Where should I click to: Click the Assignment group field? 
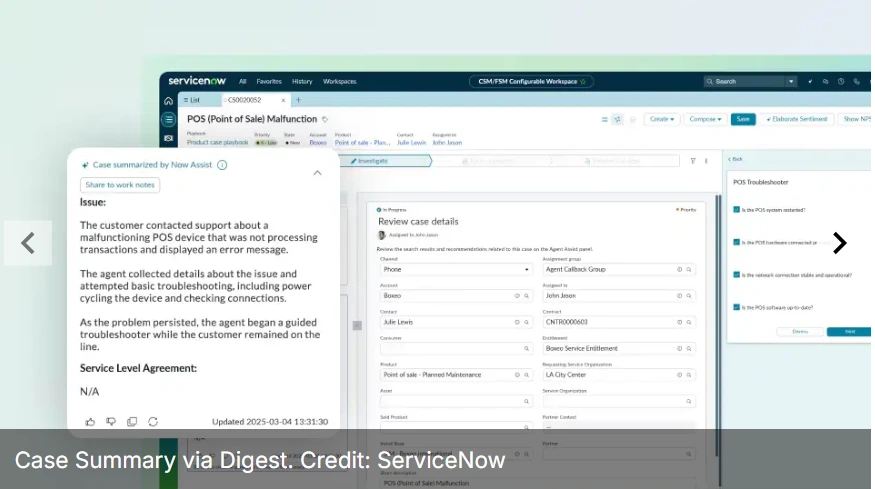pos(619,269)
